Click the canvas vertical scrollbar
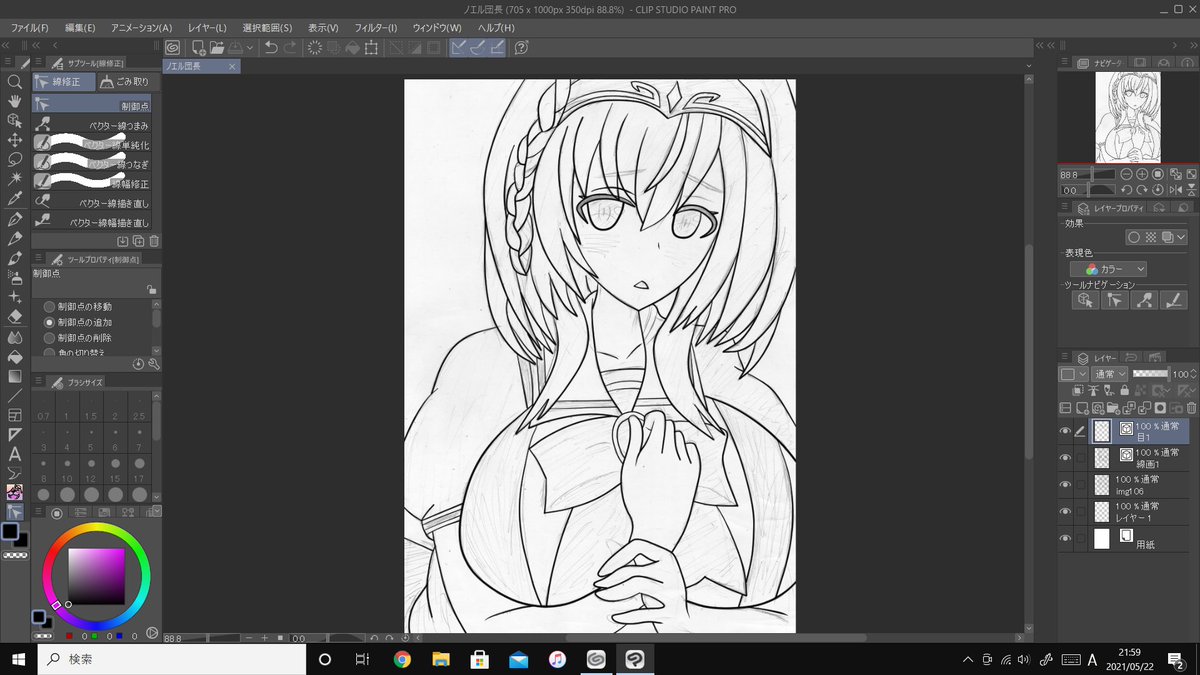Viewport: 1200px width, 675px height. coord(1030,350)
